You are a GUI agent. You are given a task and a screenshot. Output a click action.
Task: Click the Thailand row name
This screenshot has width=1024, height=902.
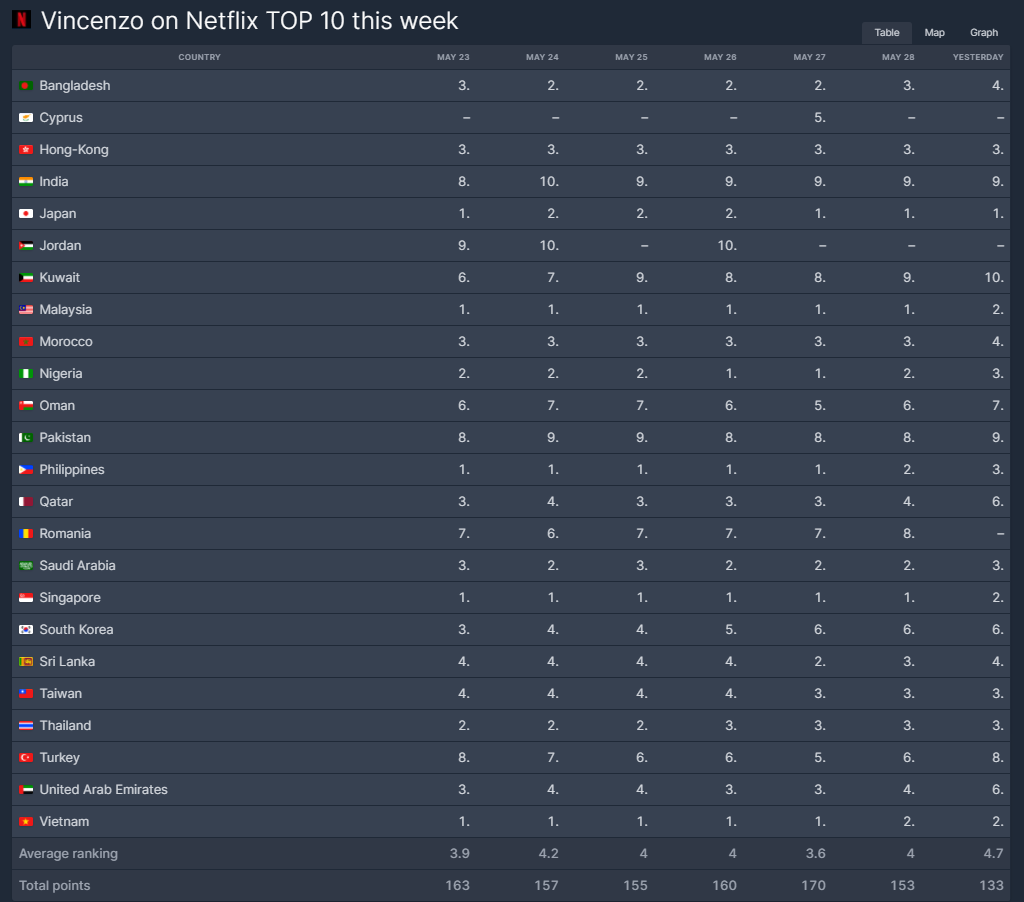pyautogui.click(x=65, y=726)
